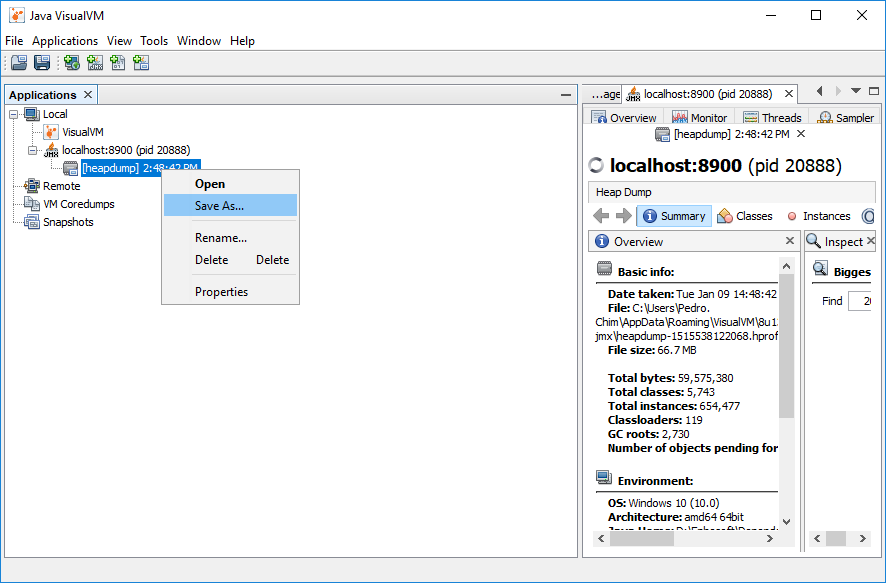This screenshot has width=886, height=583.
Task: Close the Applications panel tab
Action: 88,94
